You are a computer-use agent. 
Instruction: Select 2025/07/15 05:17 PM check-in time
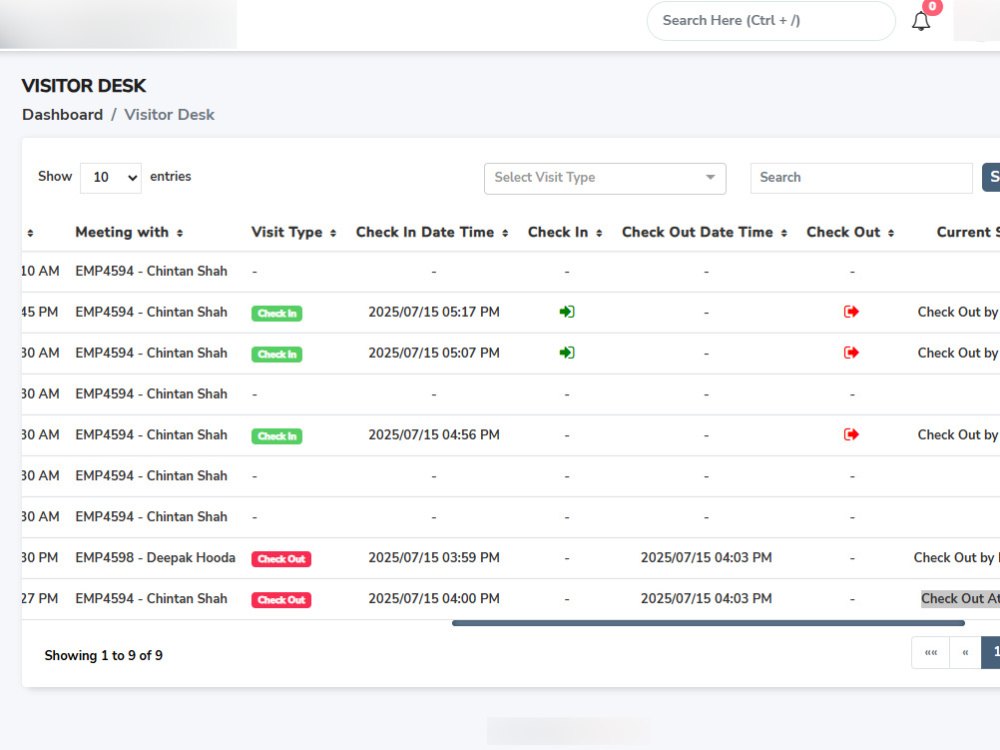(x=434, y=312)
